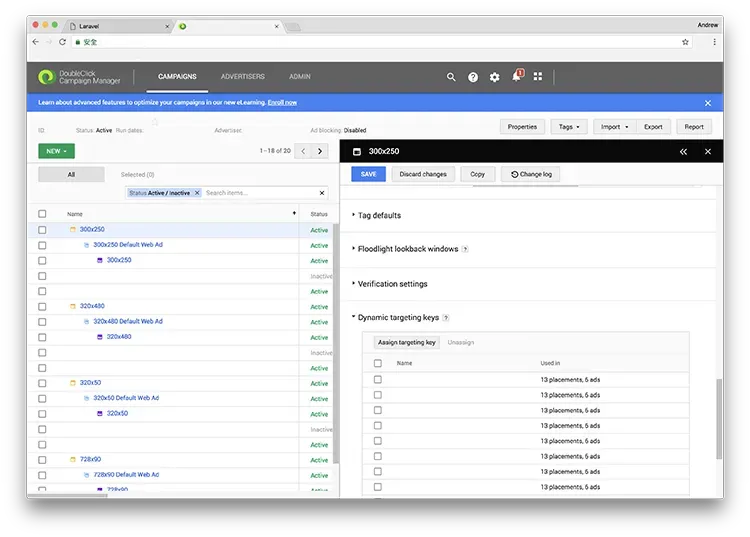Open the notifications bell icon
750x537 pixels.
[x=517, y=77]
